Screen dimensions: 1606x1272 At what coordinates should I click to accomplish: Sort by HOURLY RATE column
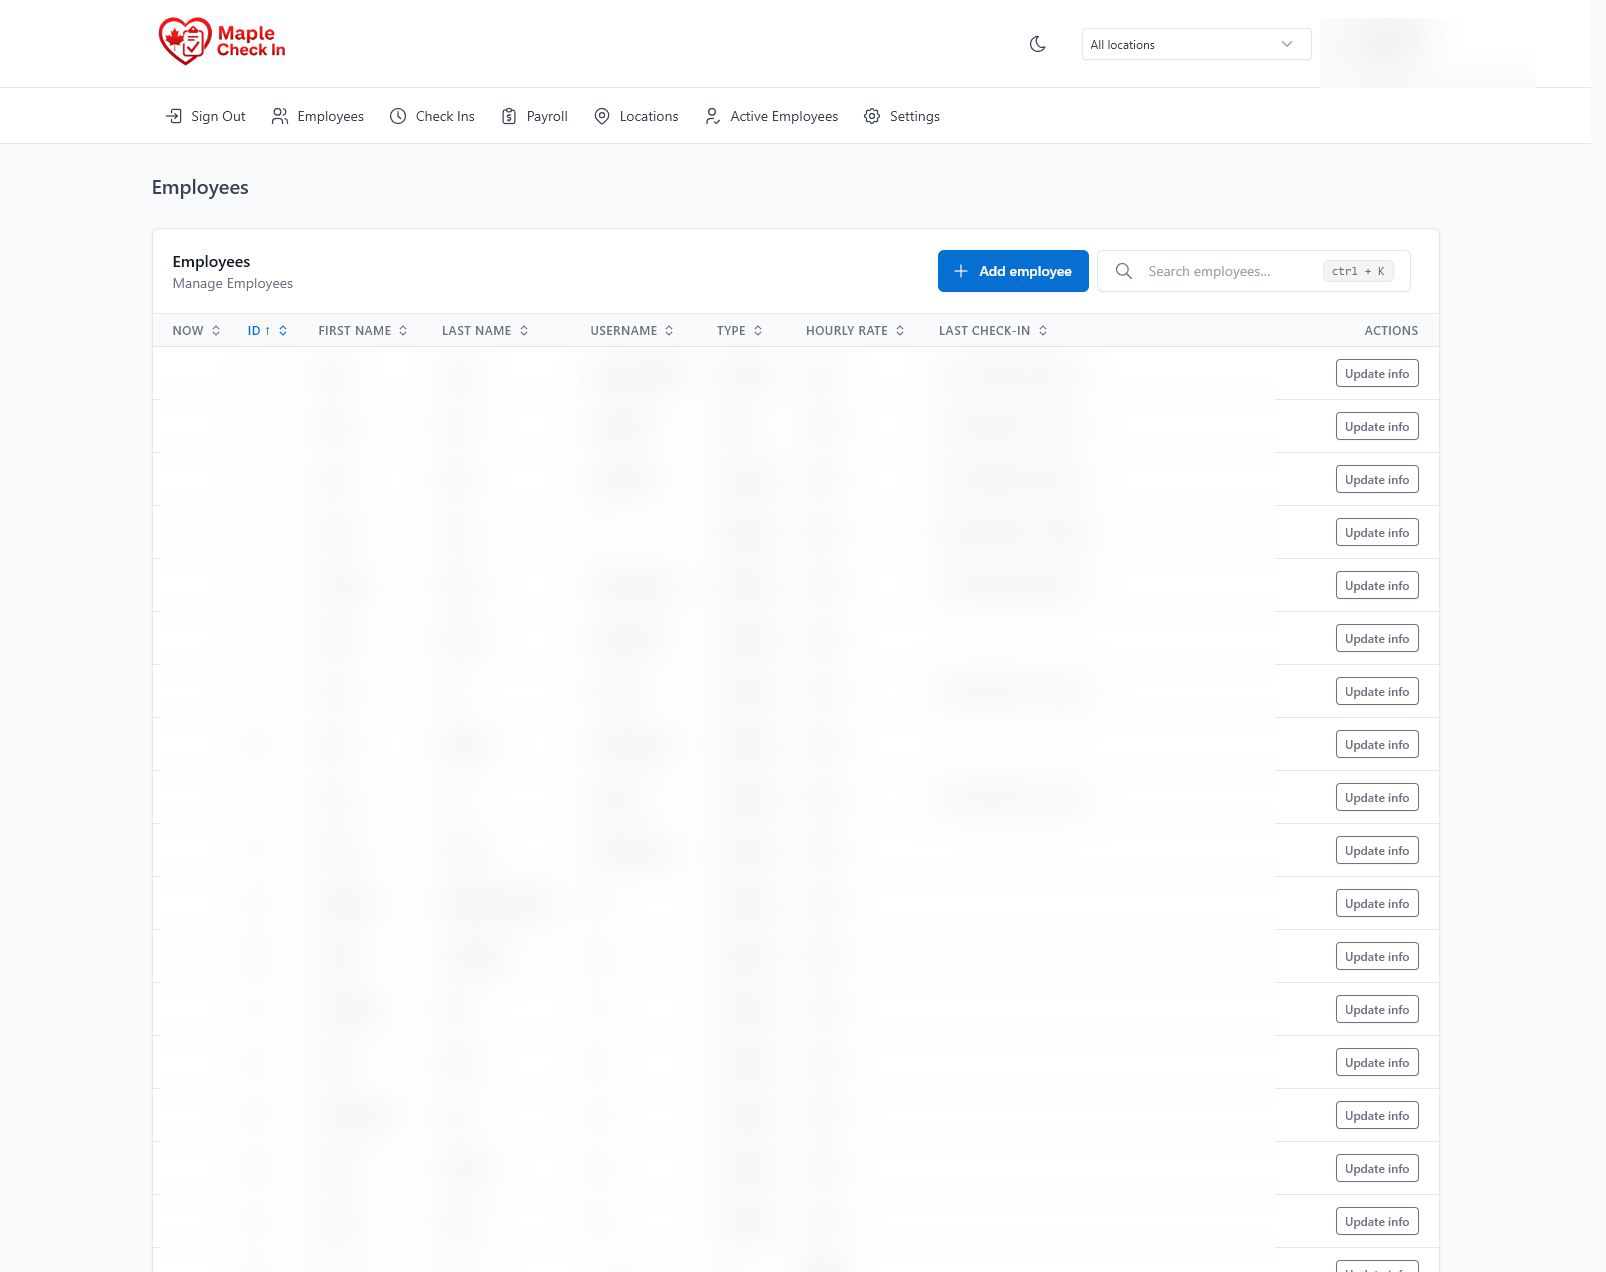855,330
